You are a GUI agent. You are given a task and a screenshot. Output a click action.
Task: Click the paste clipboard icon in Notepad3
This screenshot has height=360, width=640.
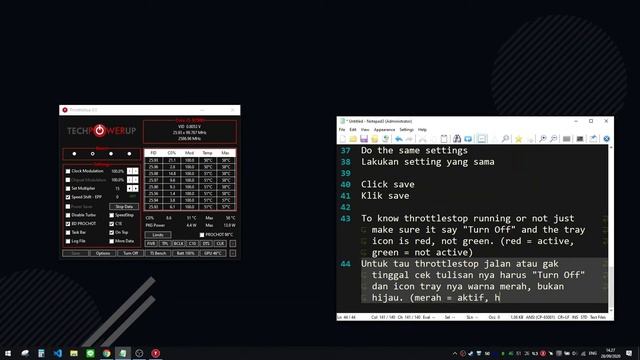(x=444, y=139)
